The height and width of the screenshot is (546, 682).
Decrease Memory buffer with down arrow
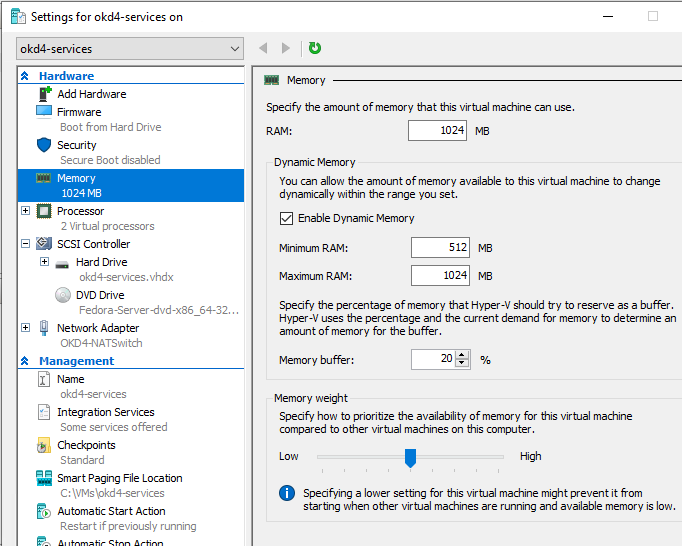462,363
